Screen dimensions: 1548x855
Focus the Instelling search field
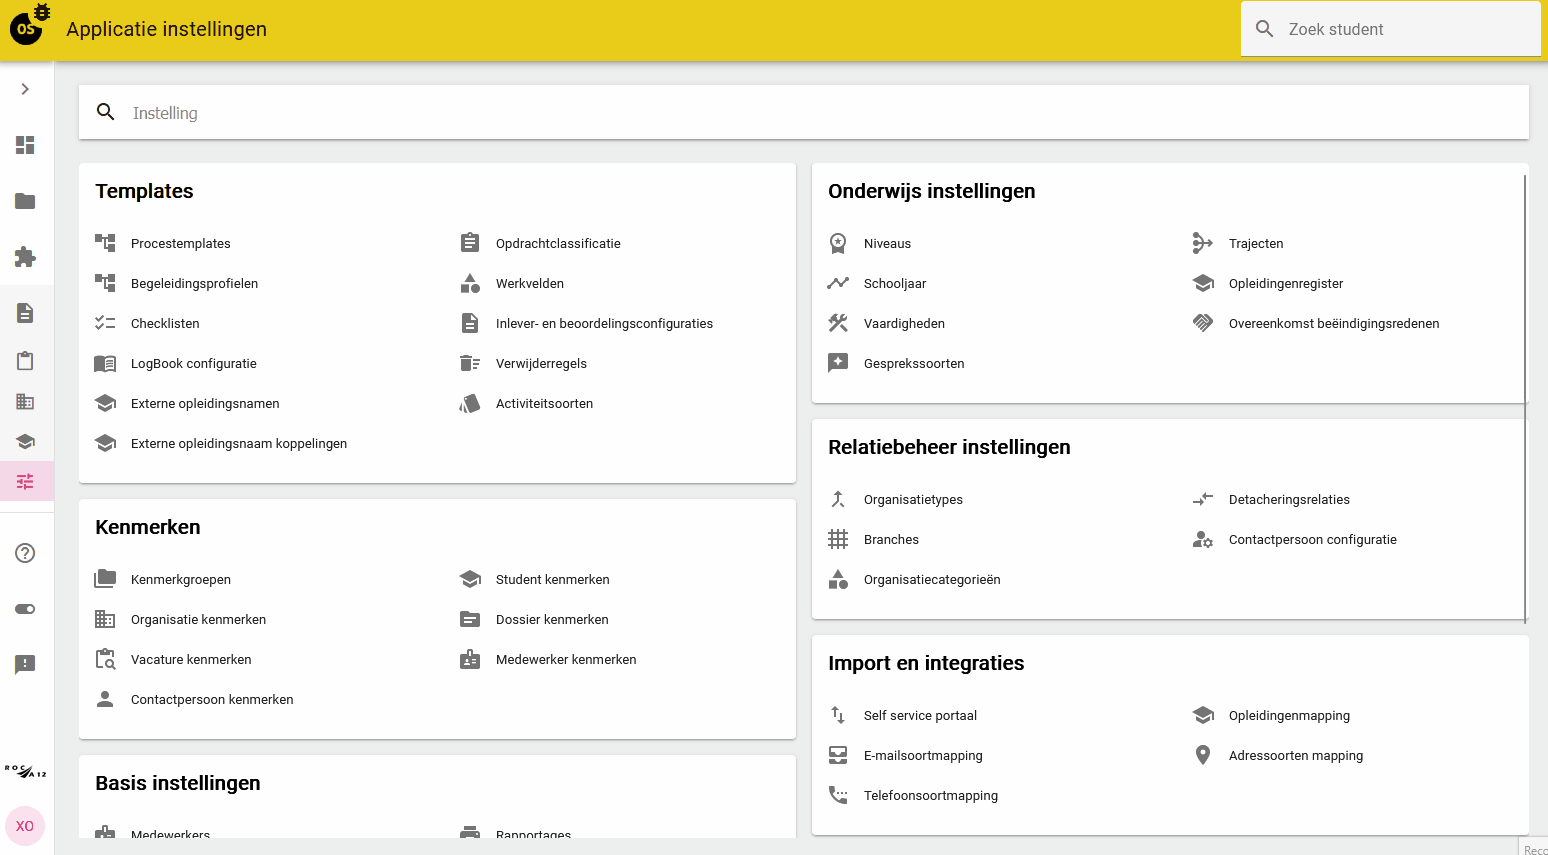pyautogui.click(x=804, y=112)
